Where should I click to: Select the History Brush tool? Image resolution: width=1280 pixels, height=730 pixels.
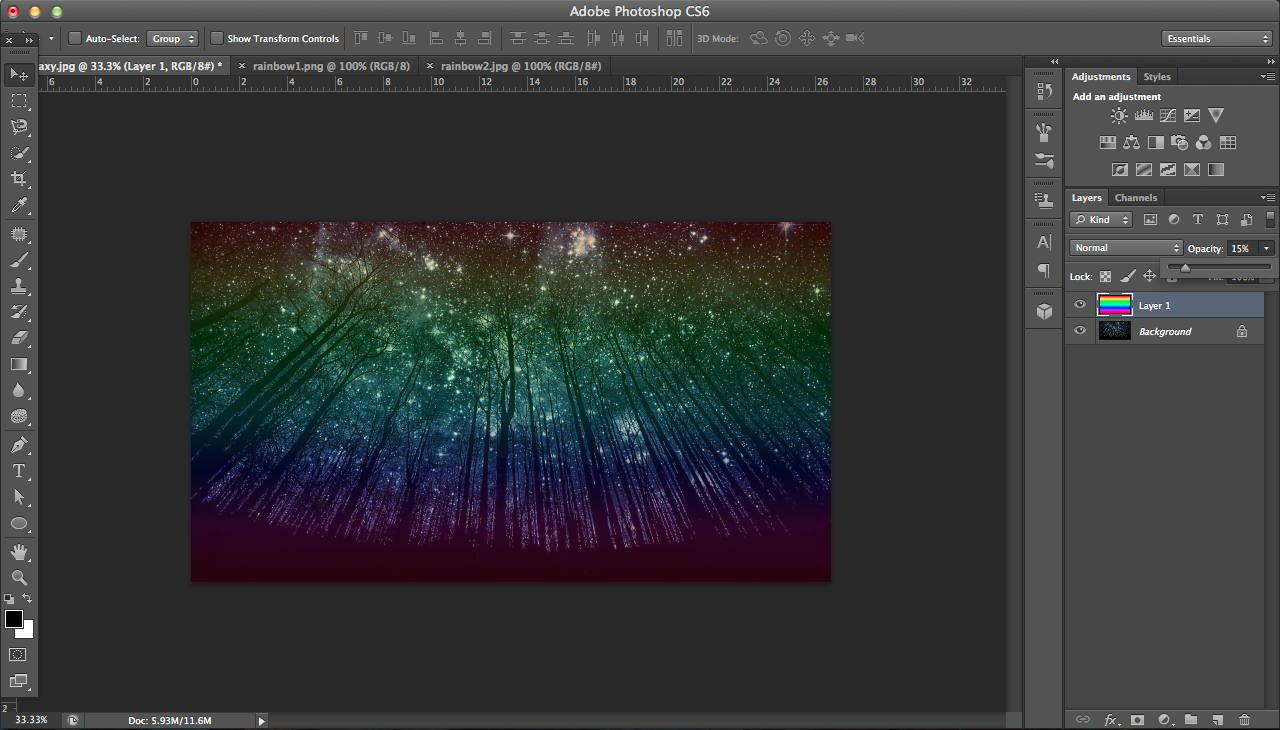click(x=19, y=312)
